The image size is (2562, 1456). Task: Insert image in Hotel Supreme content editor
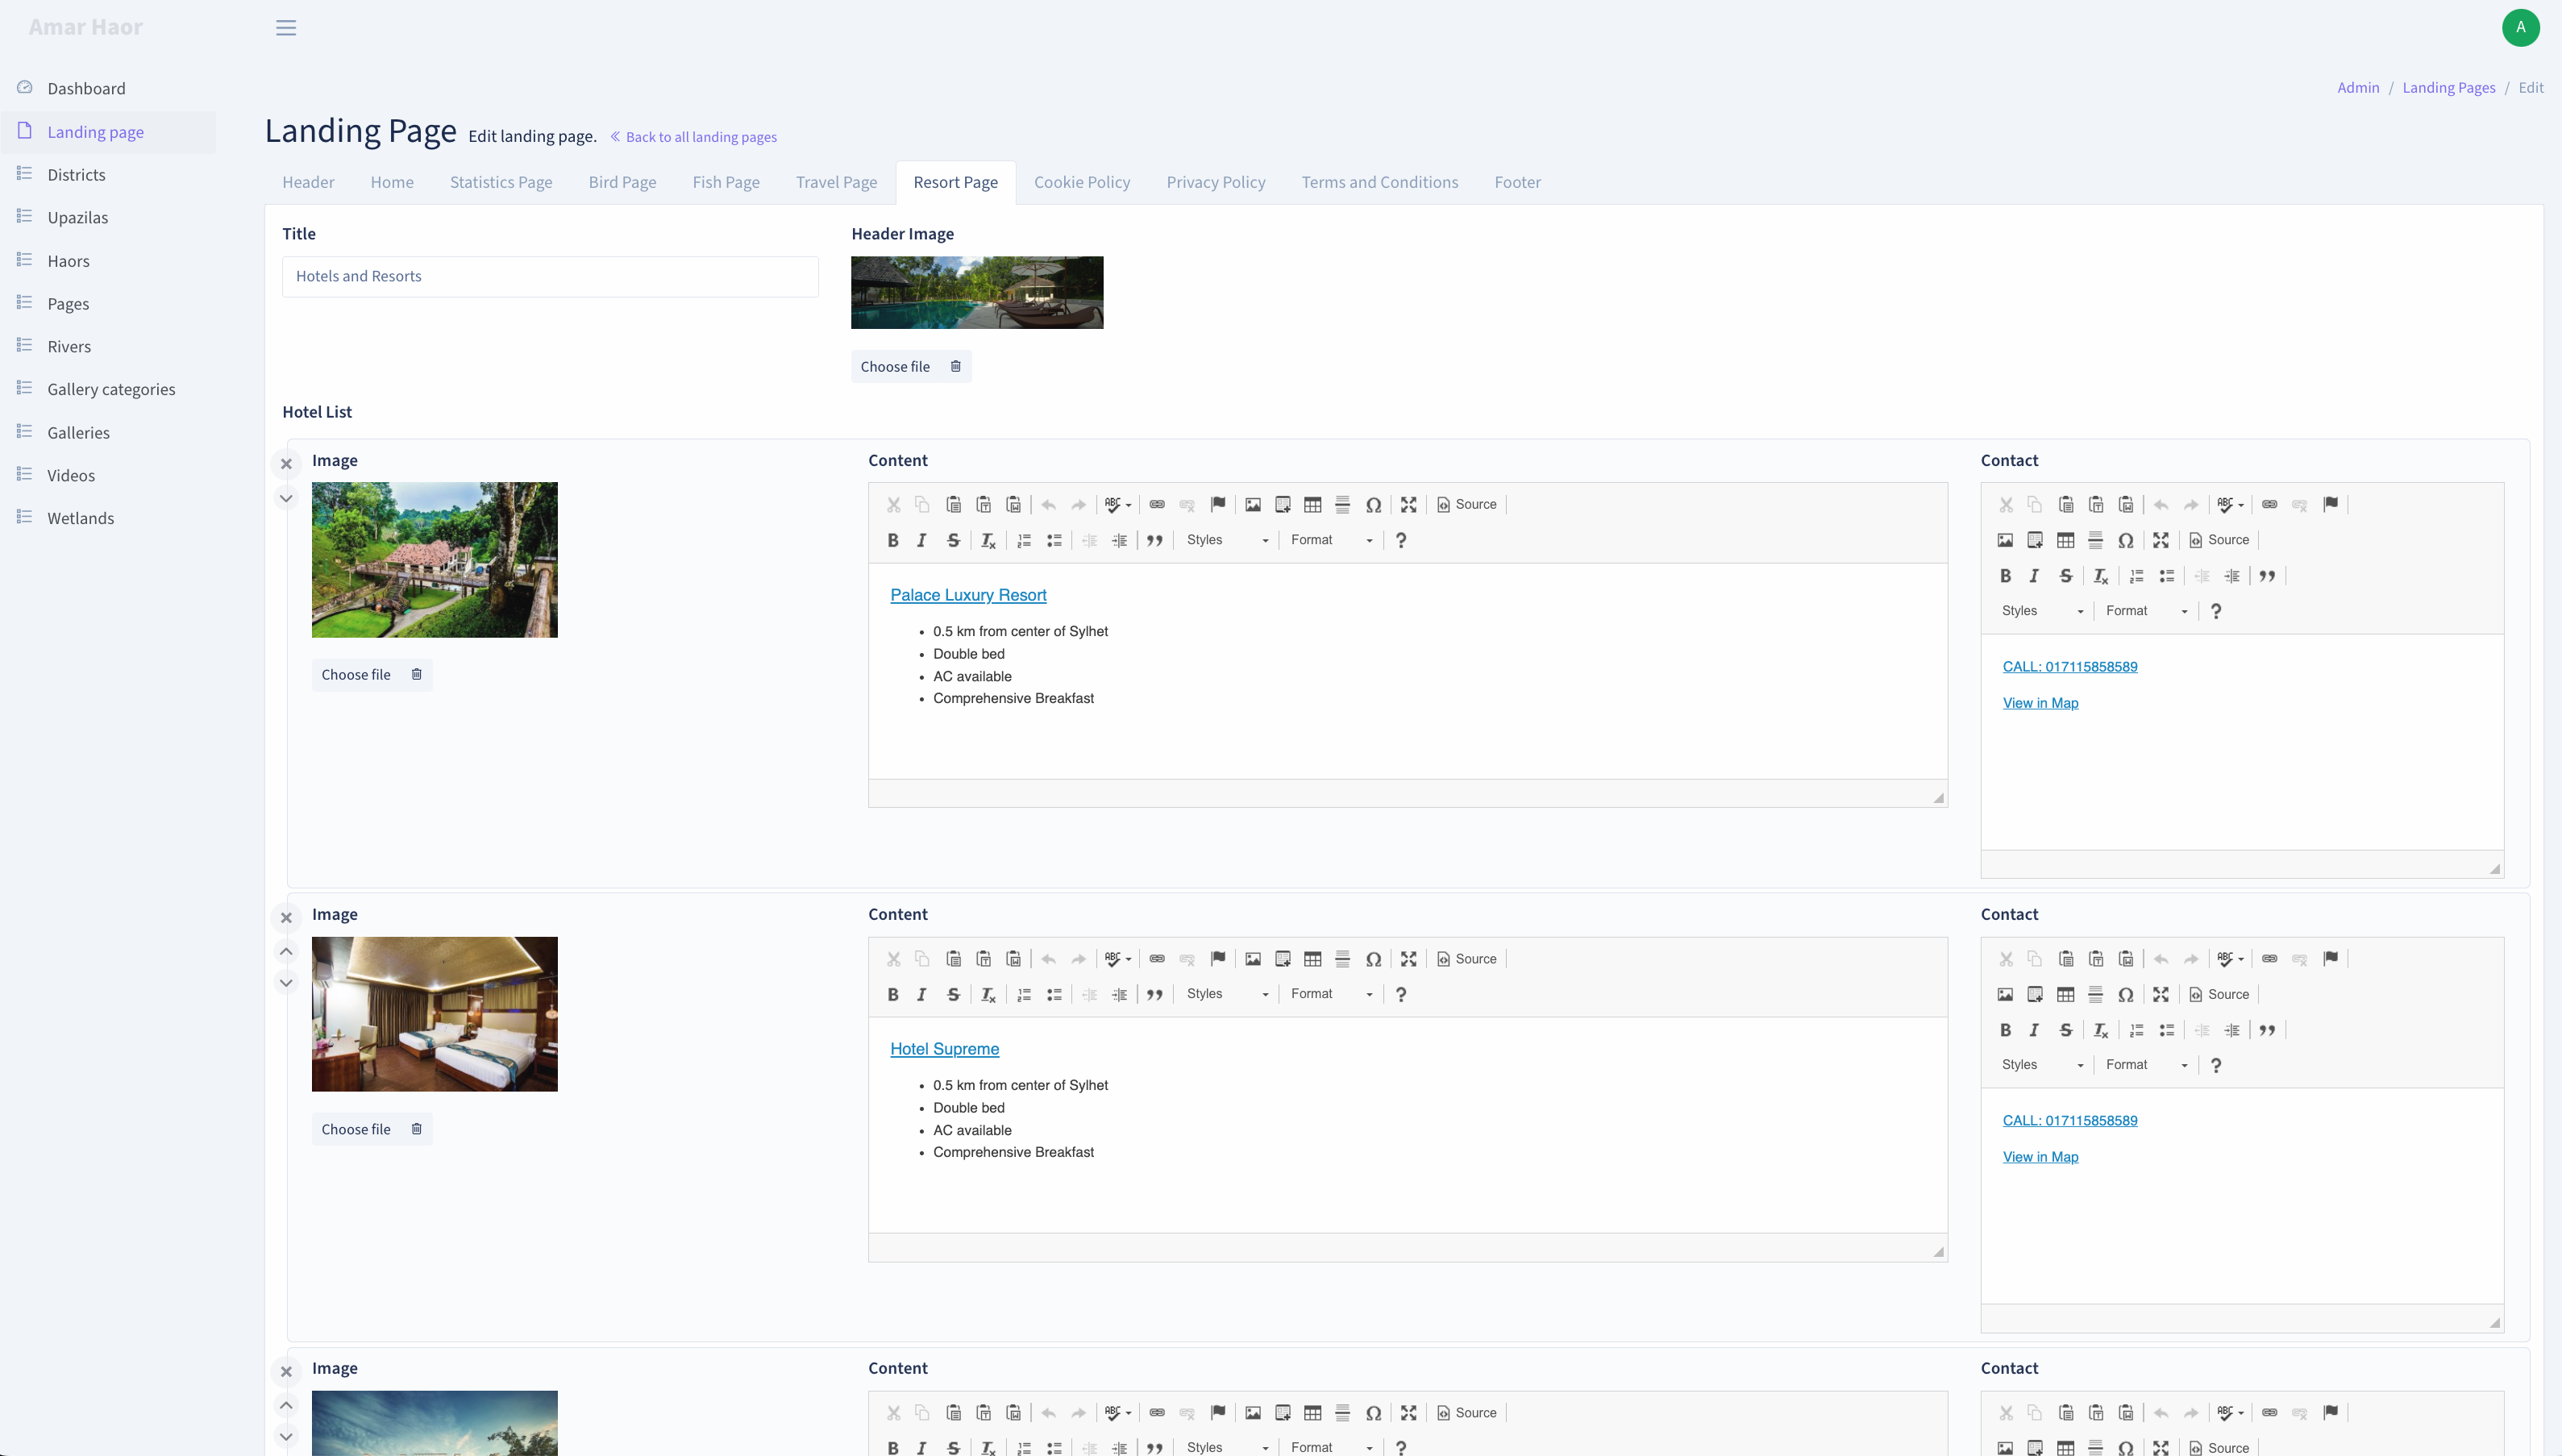[x=1252, y=959]
